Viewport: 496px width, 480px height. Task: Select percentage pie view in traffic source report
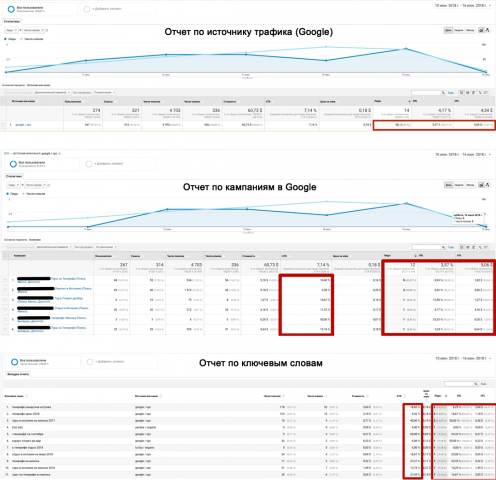click(x=467, y=93)
